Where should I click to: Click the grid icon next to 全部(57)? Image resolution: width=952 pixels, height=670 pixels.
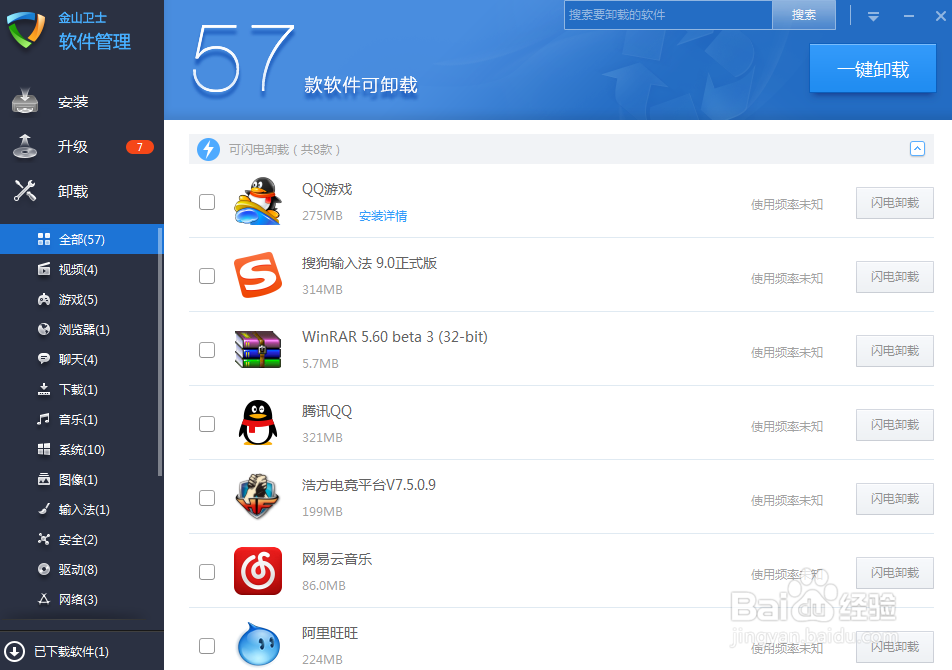pos(44,239)
